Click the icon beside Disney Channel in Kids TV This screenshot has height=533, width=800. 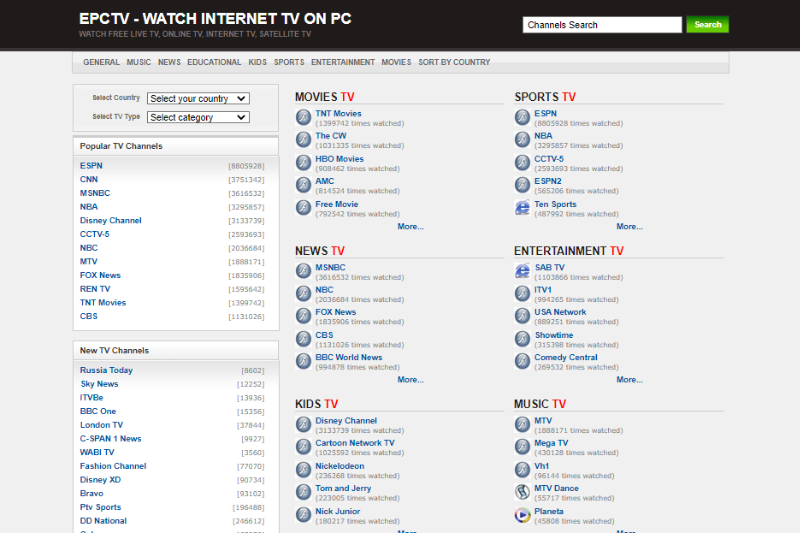[x=304, y=424]
